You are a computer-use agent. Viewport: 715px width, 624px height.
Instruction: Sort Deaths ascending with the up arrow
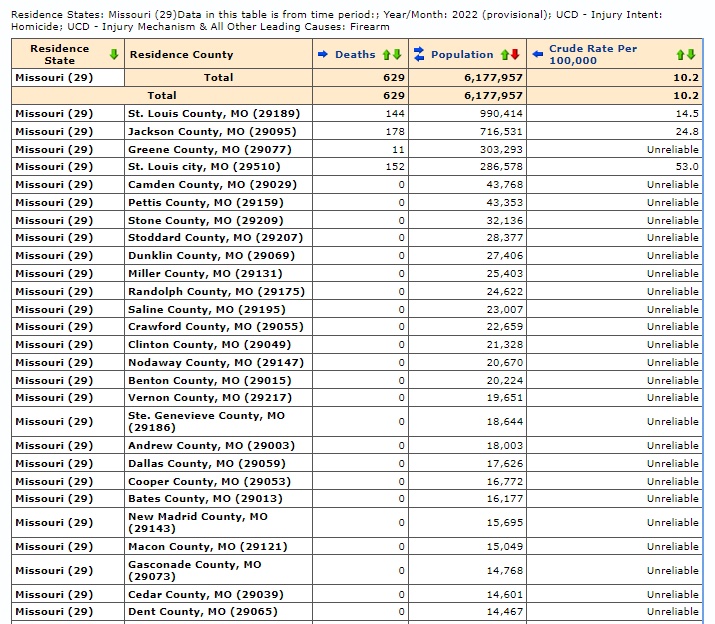click(x=386, y=54)
